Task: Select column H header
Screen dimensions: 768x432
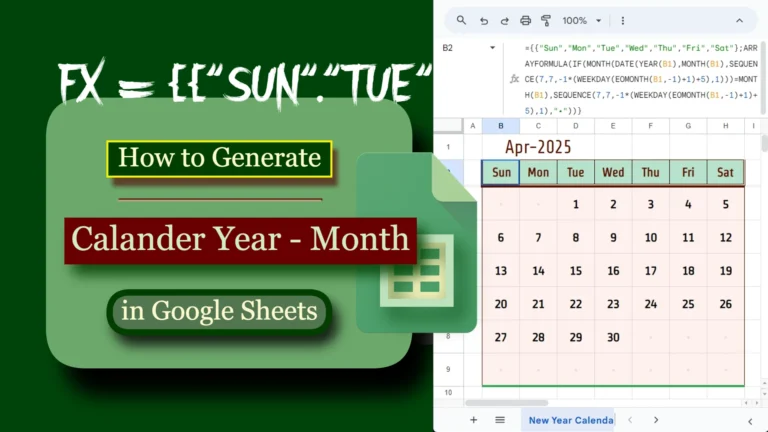Action: [725, 126]
